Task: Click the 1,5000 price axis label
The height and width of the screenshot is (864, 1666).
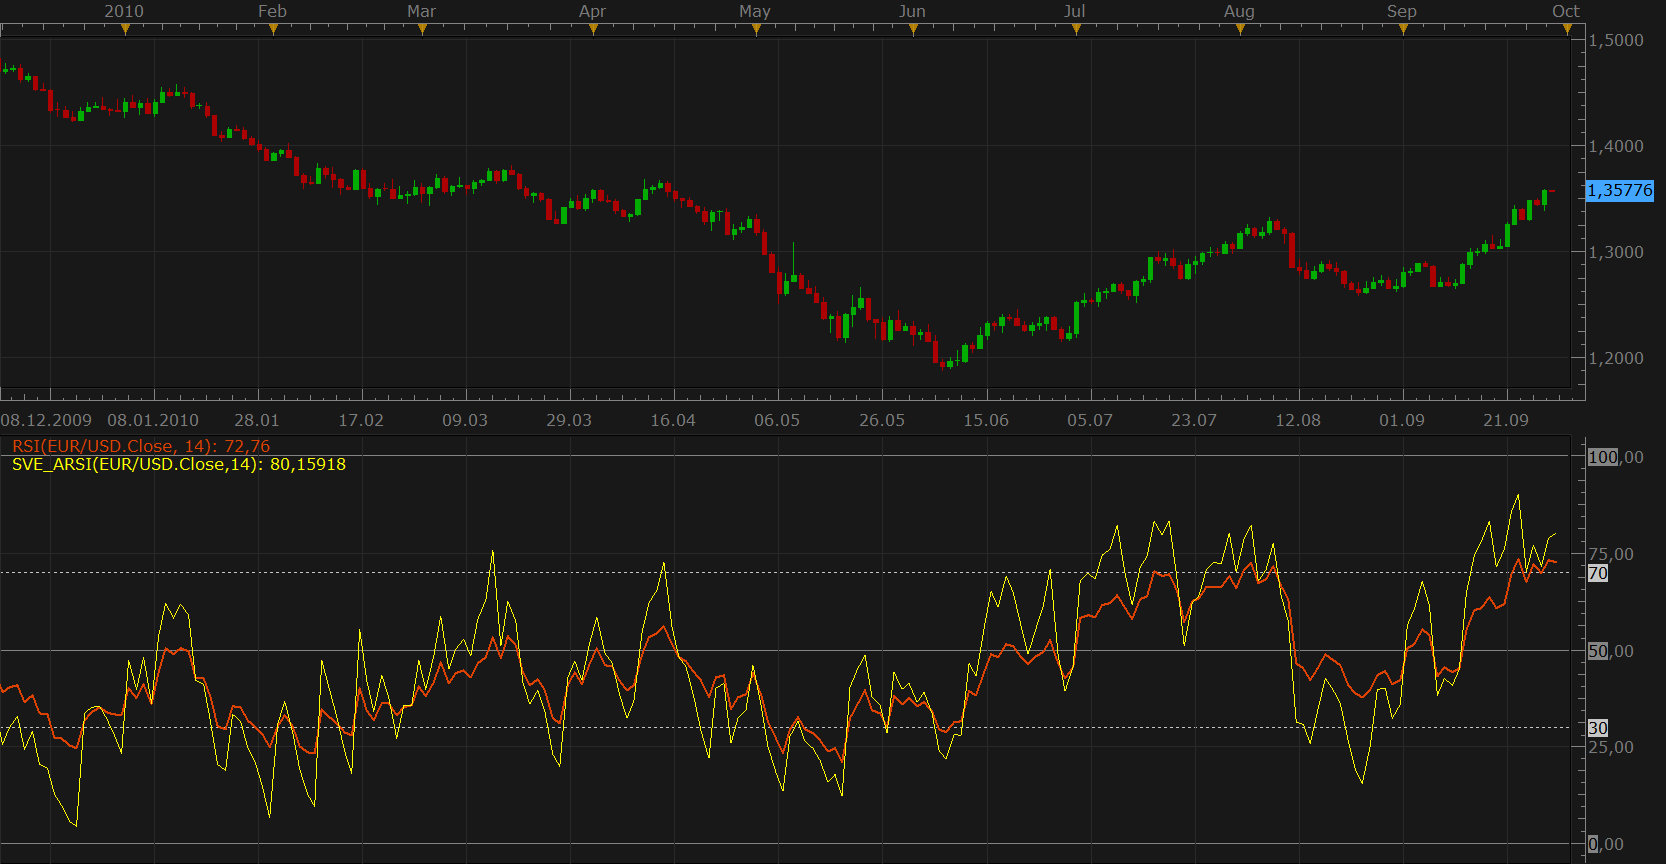Action: pyautogui.click(x=1616, y=40)
